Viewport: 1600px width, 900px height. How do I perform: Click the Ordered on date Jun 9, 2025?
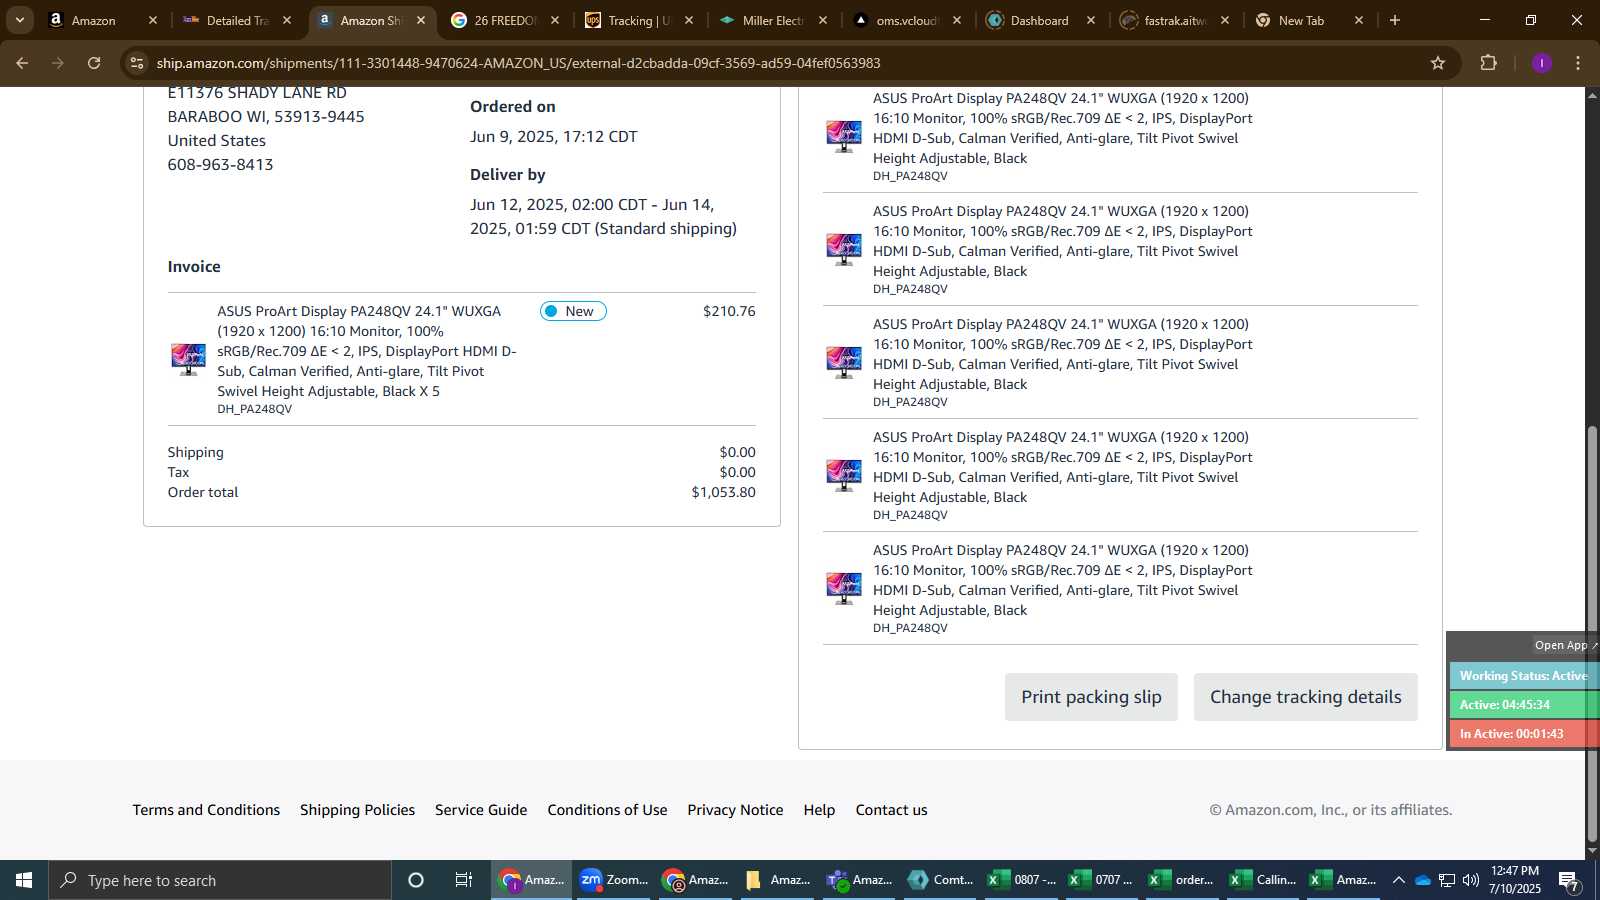pos(553,136)
